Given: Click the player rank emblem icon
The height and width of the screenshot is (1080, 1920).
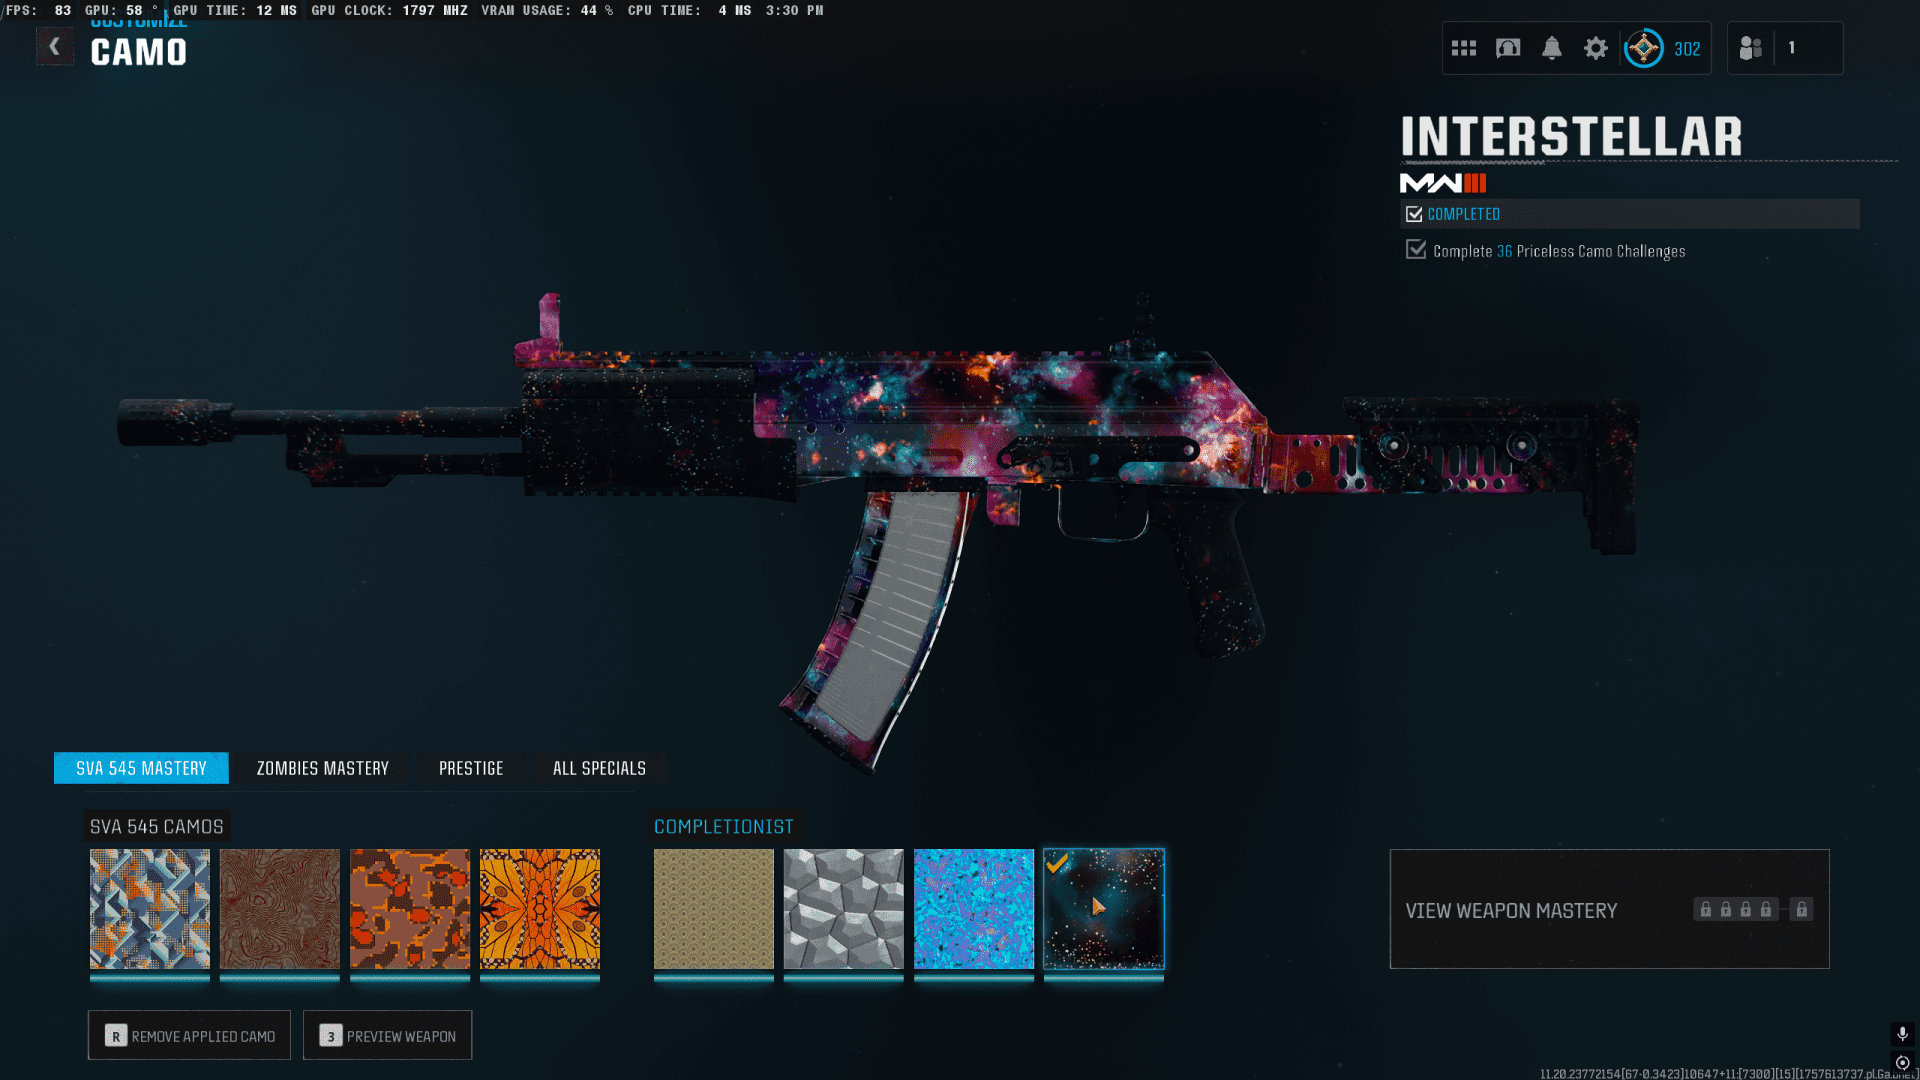Looking at the screenshot, I should point(1643,48).
